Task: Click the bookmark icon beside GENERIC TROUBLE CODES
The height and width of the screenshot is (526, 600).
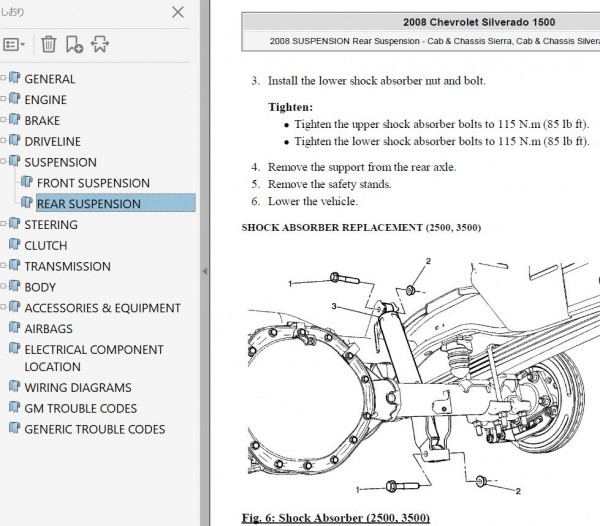Action: pyautogui.click(x=15, y=428)
